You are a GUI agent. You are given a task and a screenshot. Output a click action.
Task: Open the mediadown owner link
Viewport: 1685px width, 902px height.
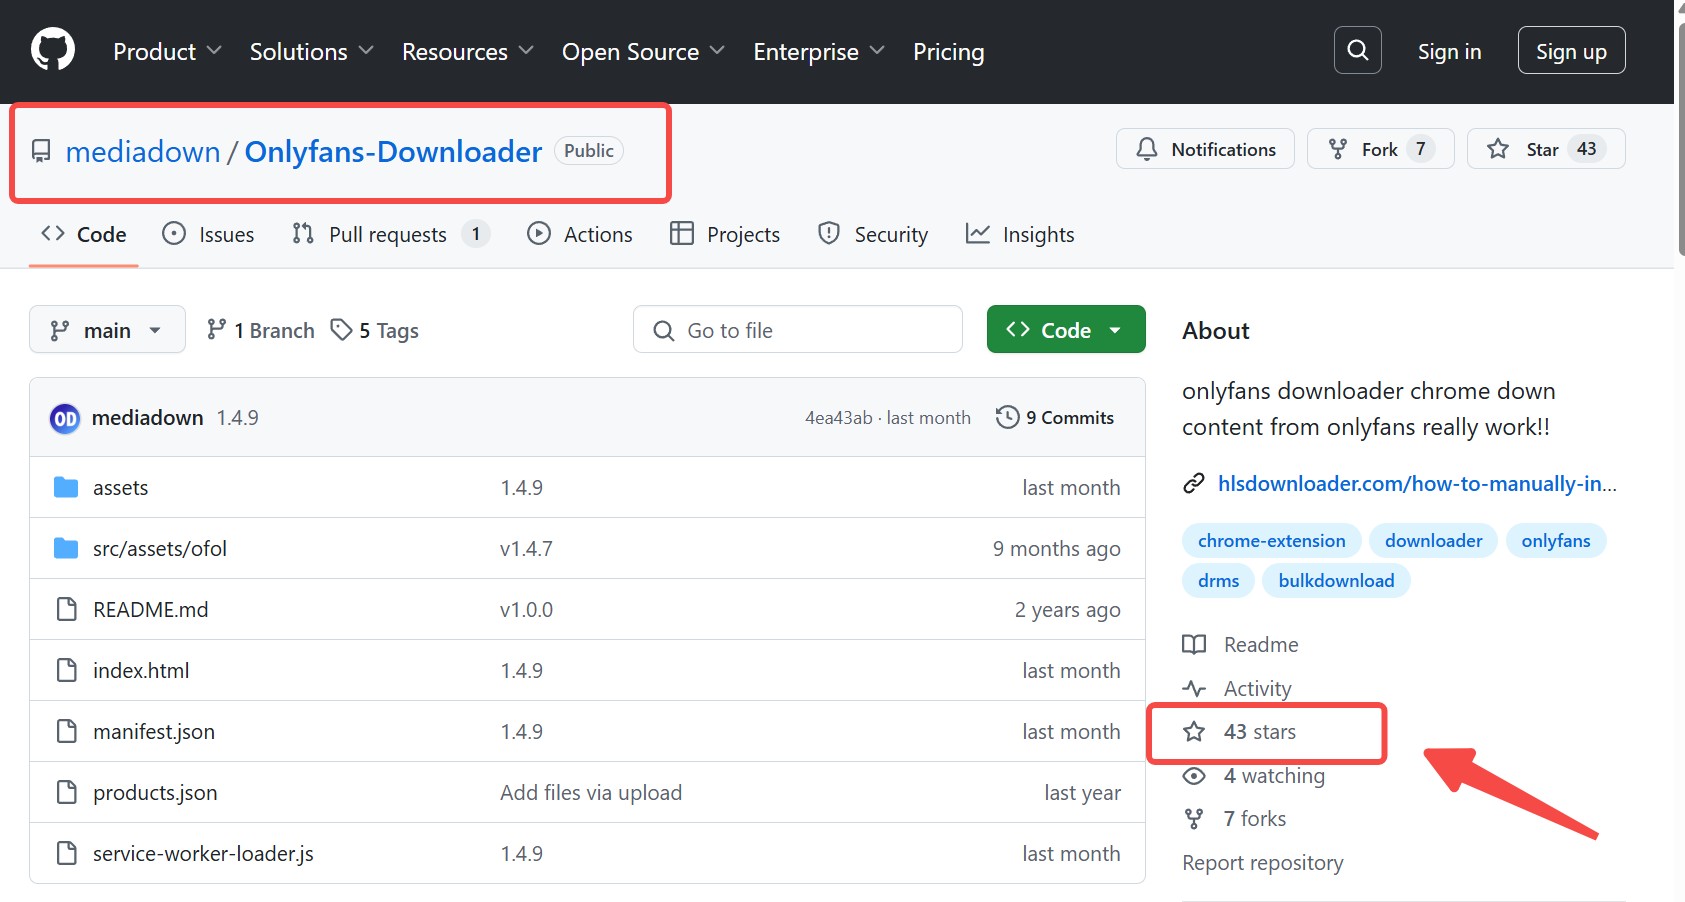(143, 151)
